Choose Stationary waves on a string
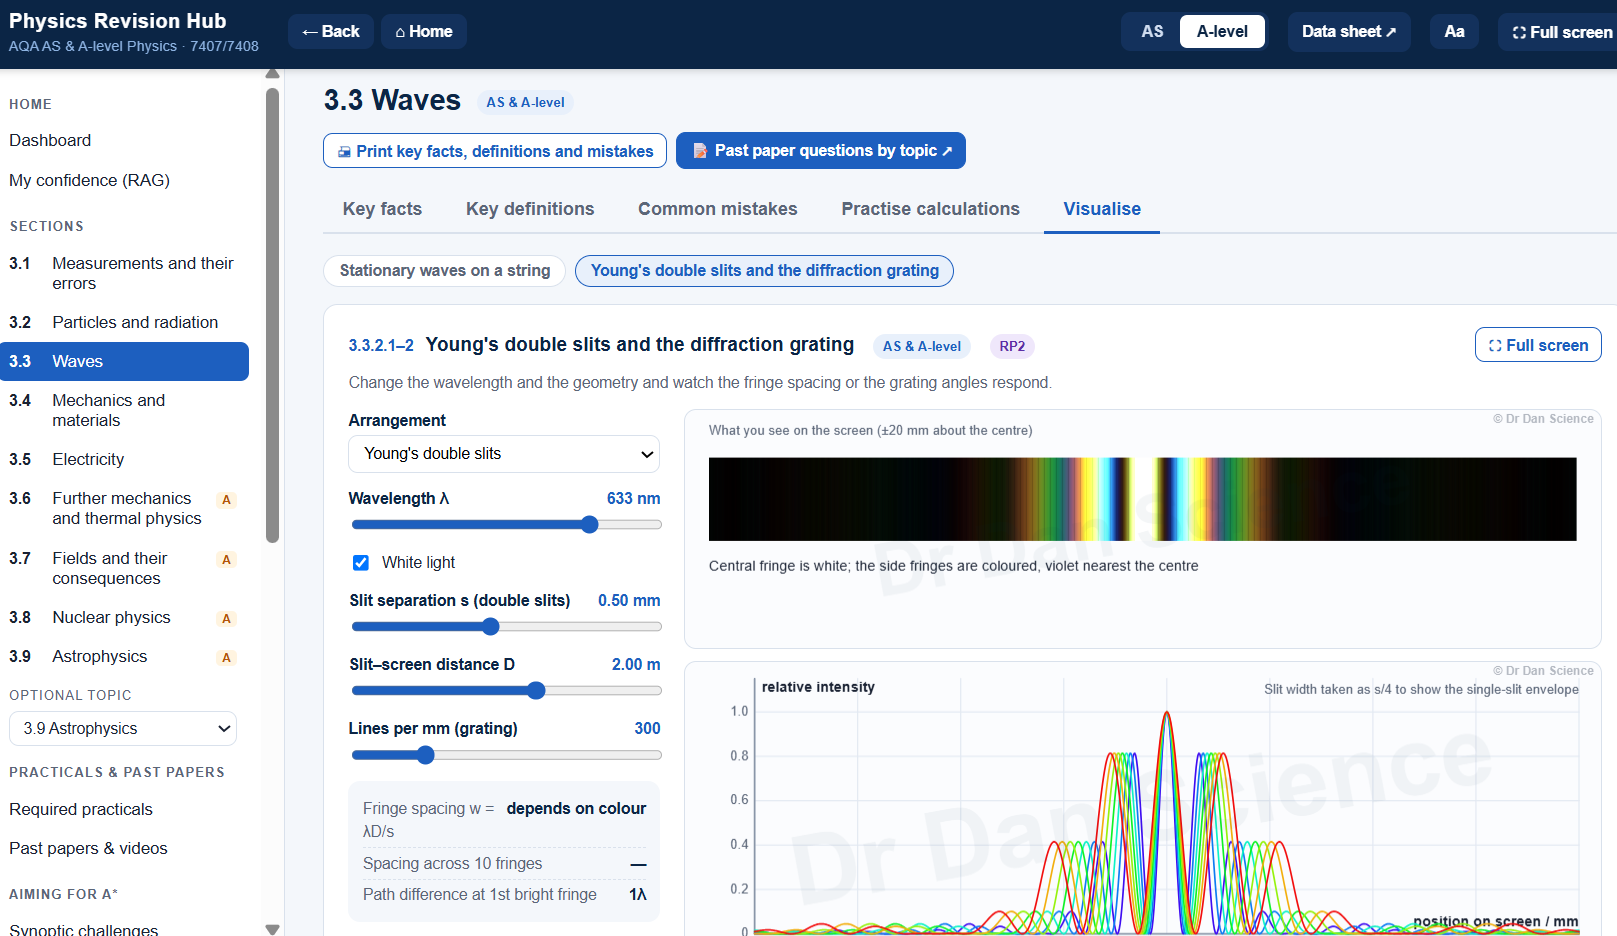This screenshot has width=1617, height=936. pos(445,271)
